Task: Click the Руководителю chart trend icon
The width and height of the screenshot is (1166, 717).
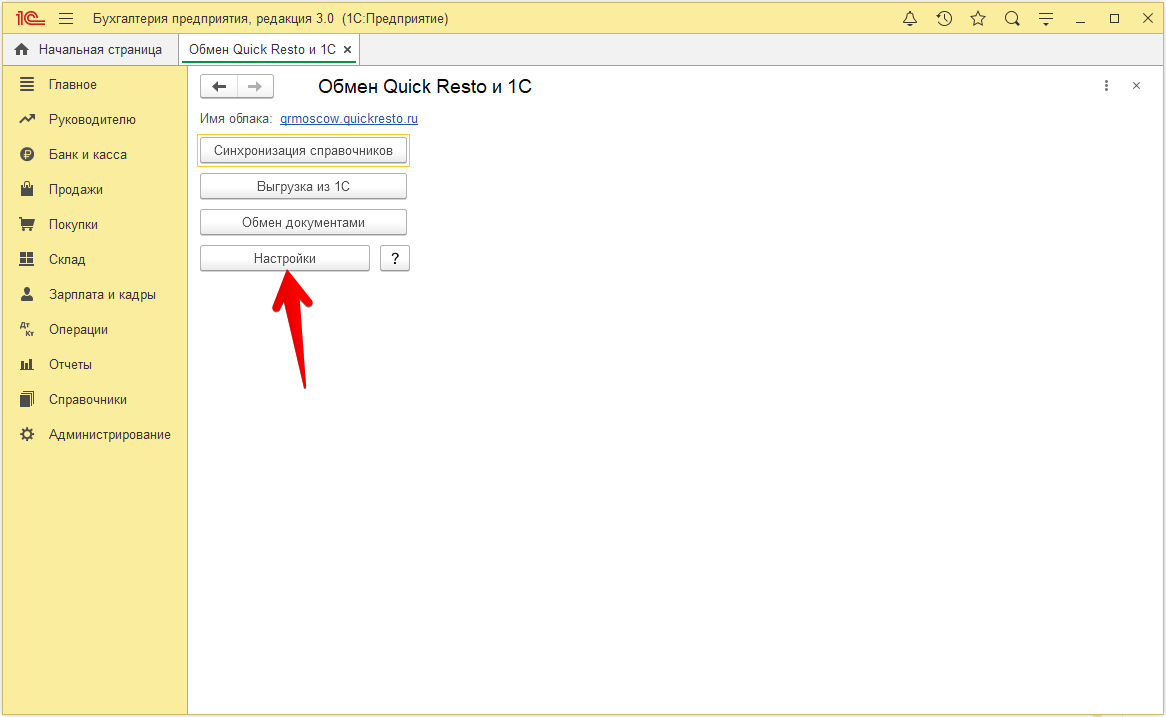Action: [27, 119]
